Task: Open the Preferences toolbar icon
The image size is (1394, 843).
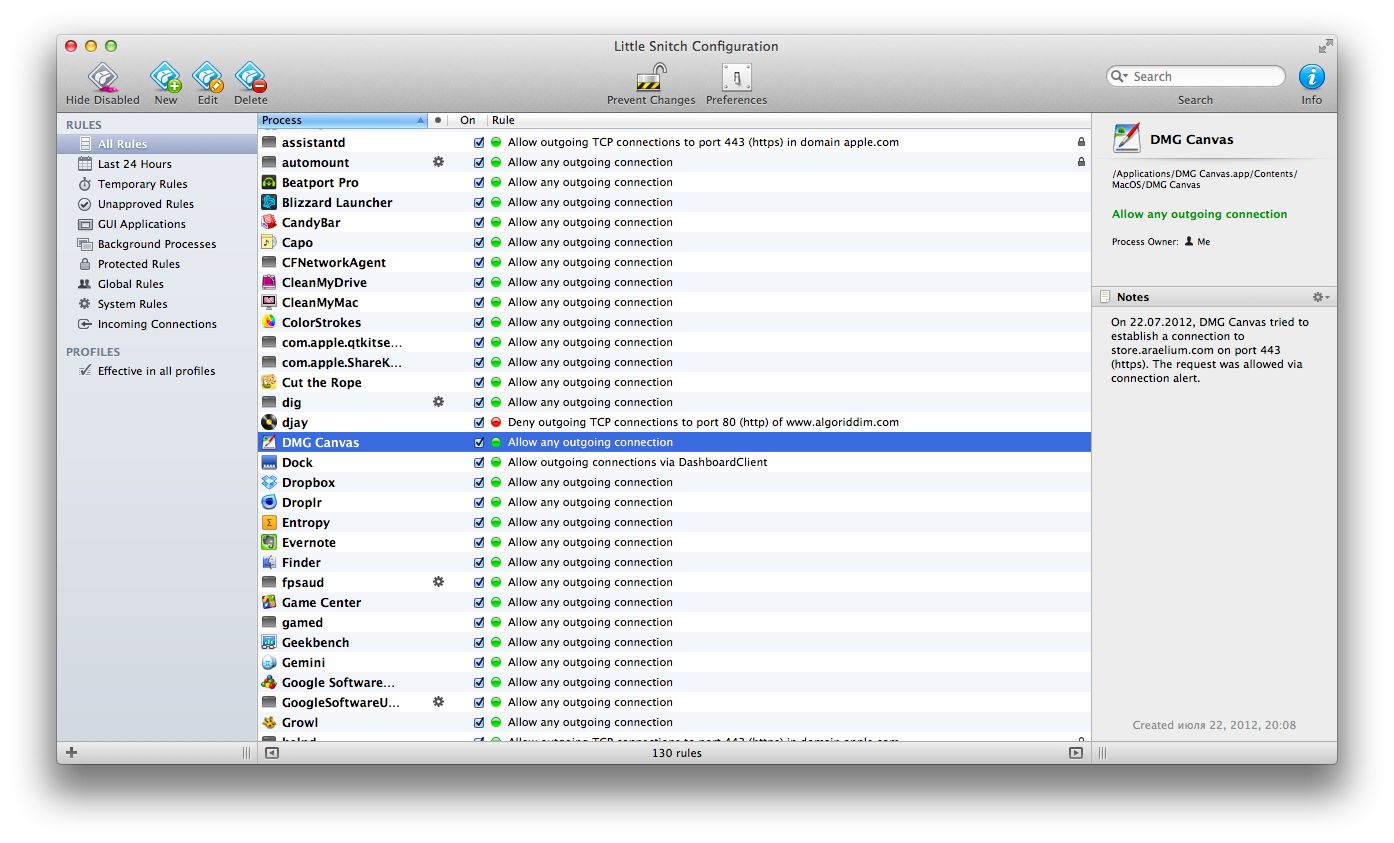Action: tap(736, 77)
